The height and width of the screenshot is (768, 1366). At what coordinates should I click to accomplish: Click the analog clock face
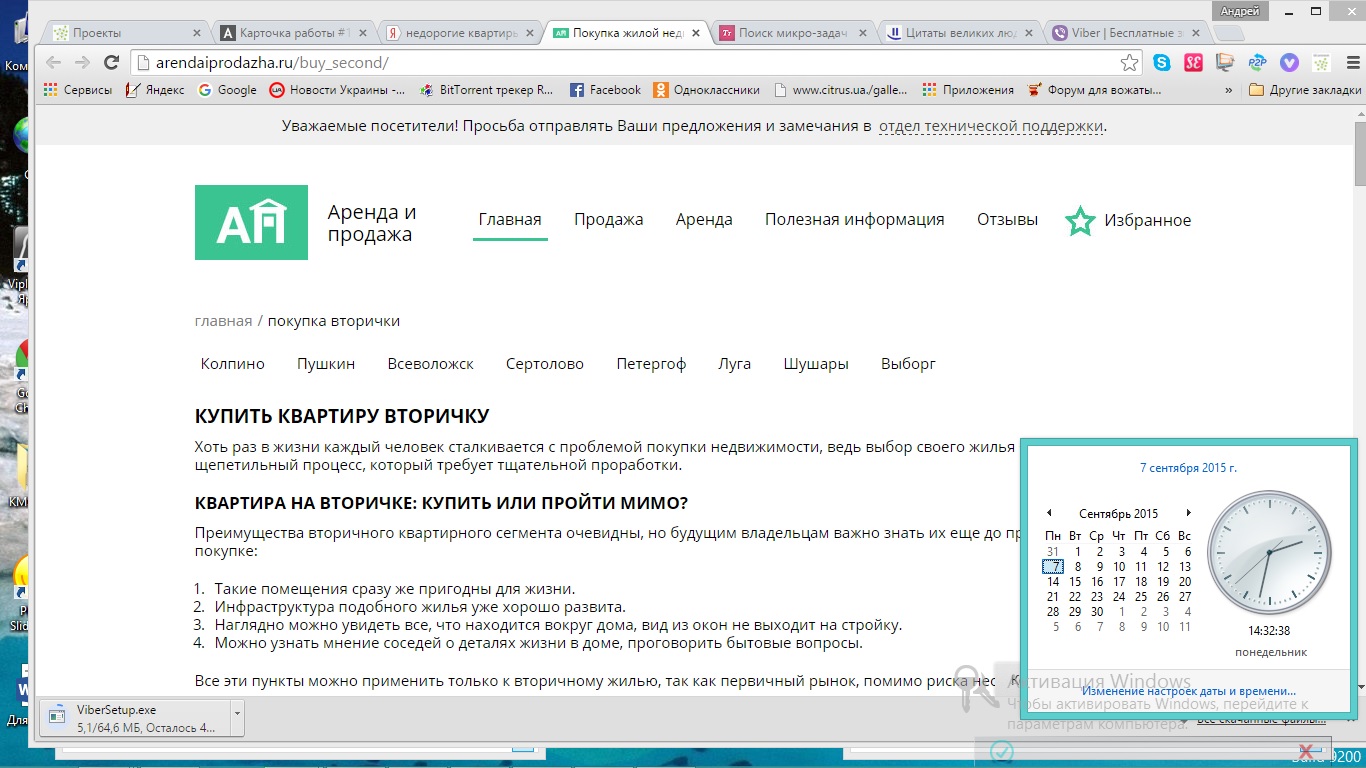coord(1269,552)
